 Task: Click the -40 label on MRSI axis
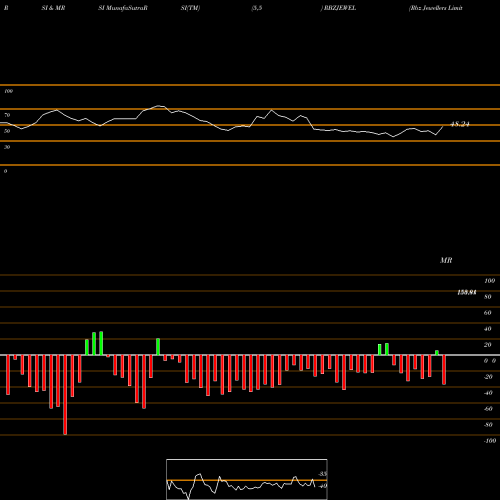(488, 393)
